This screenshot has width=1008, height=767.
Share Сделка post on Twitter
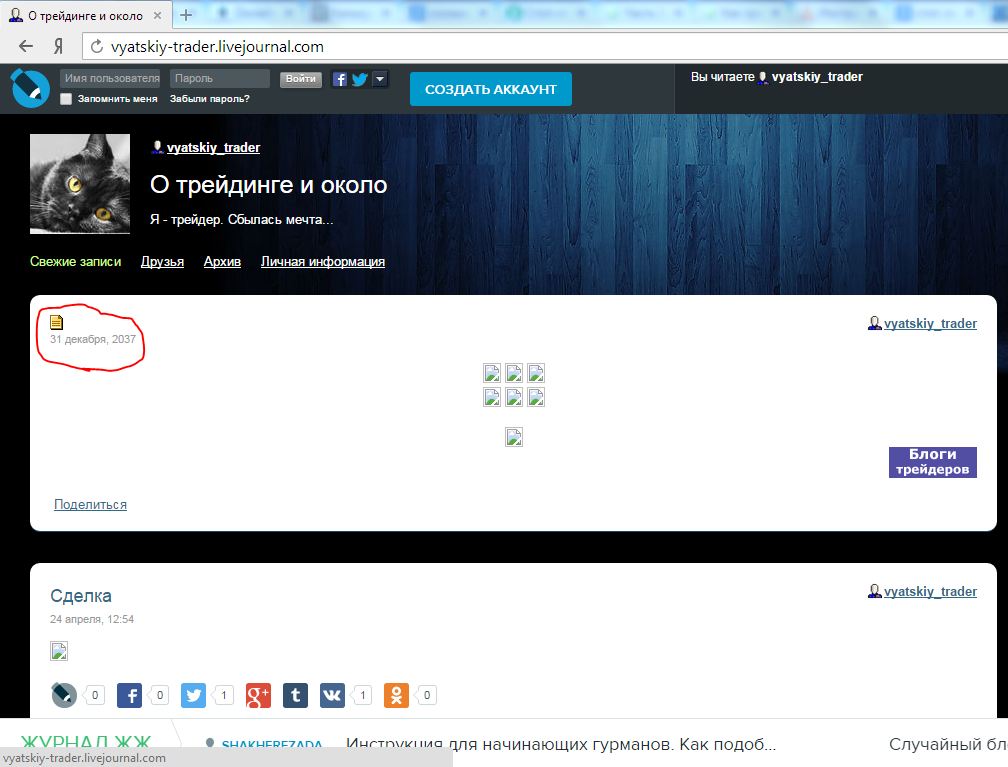click(193, 695)
